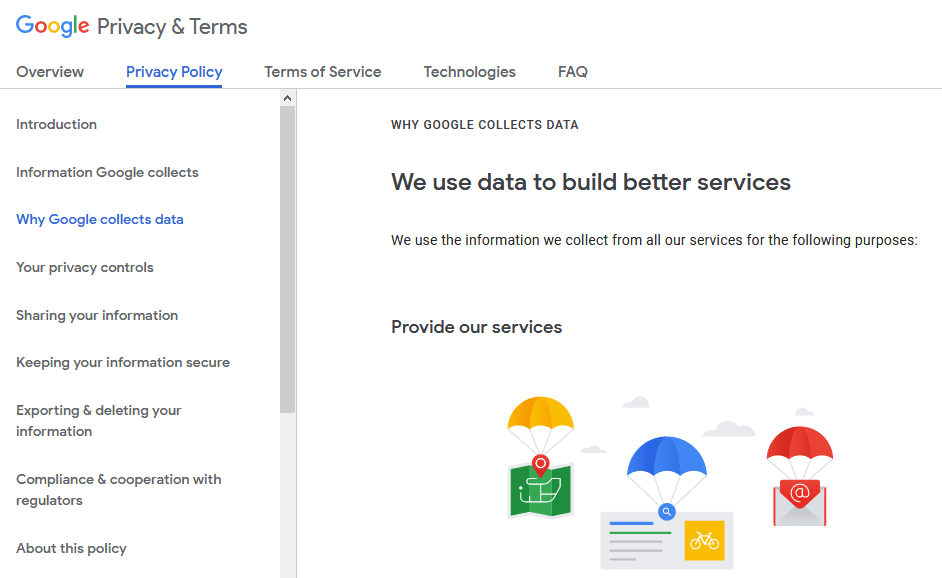Go to Your privacy controls
942x578 pixels.
(x=85, y=267)
